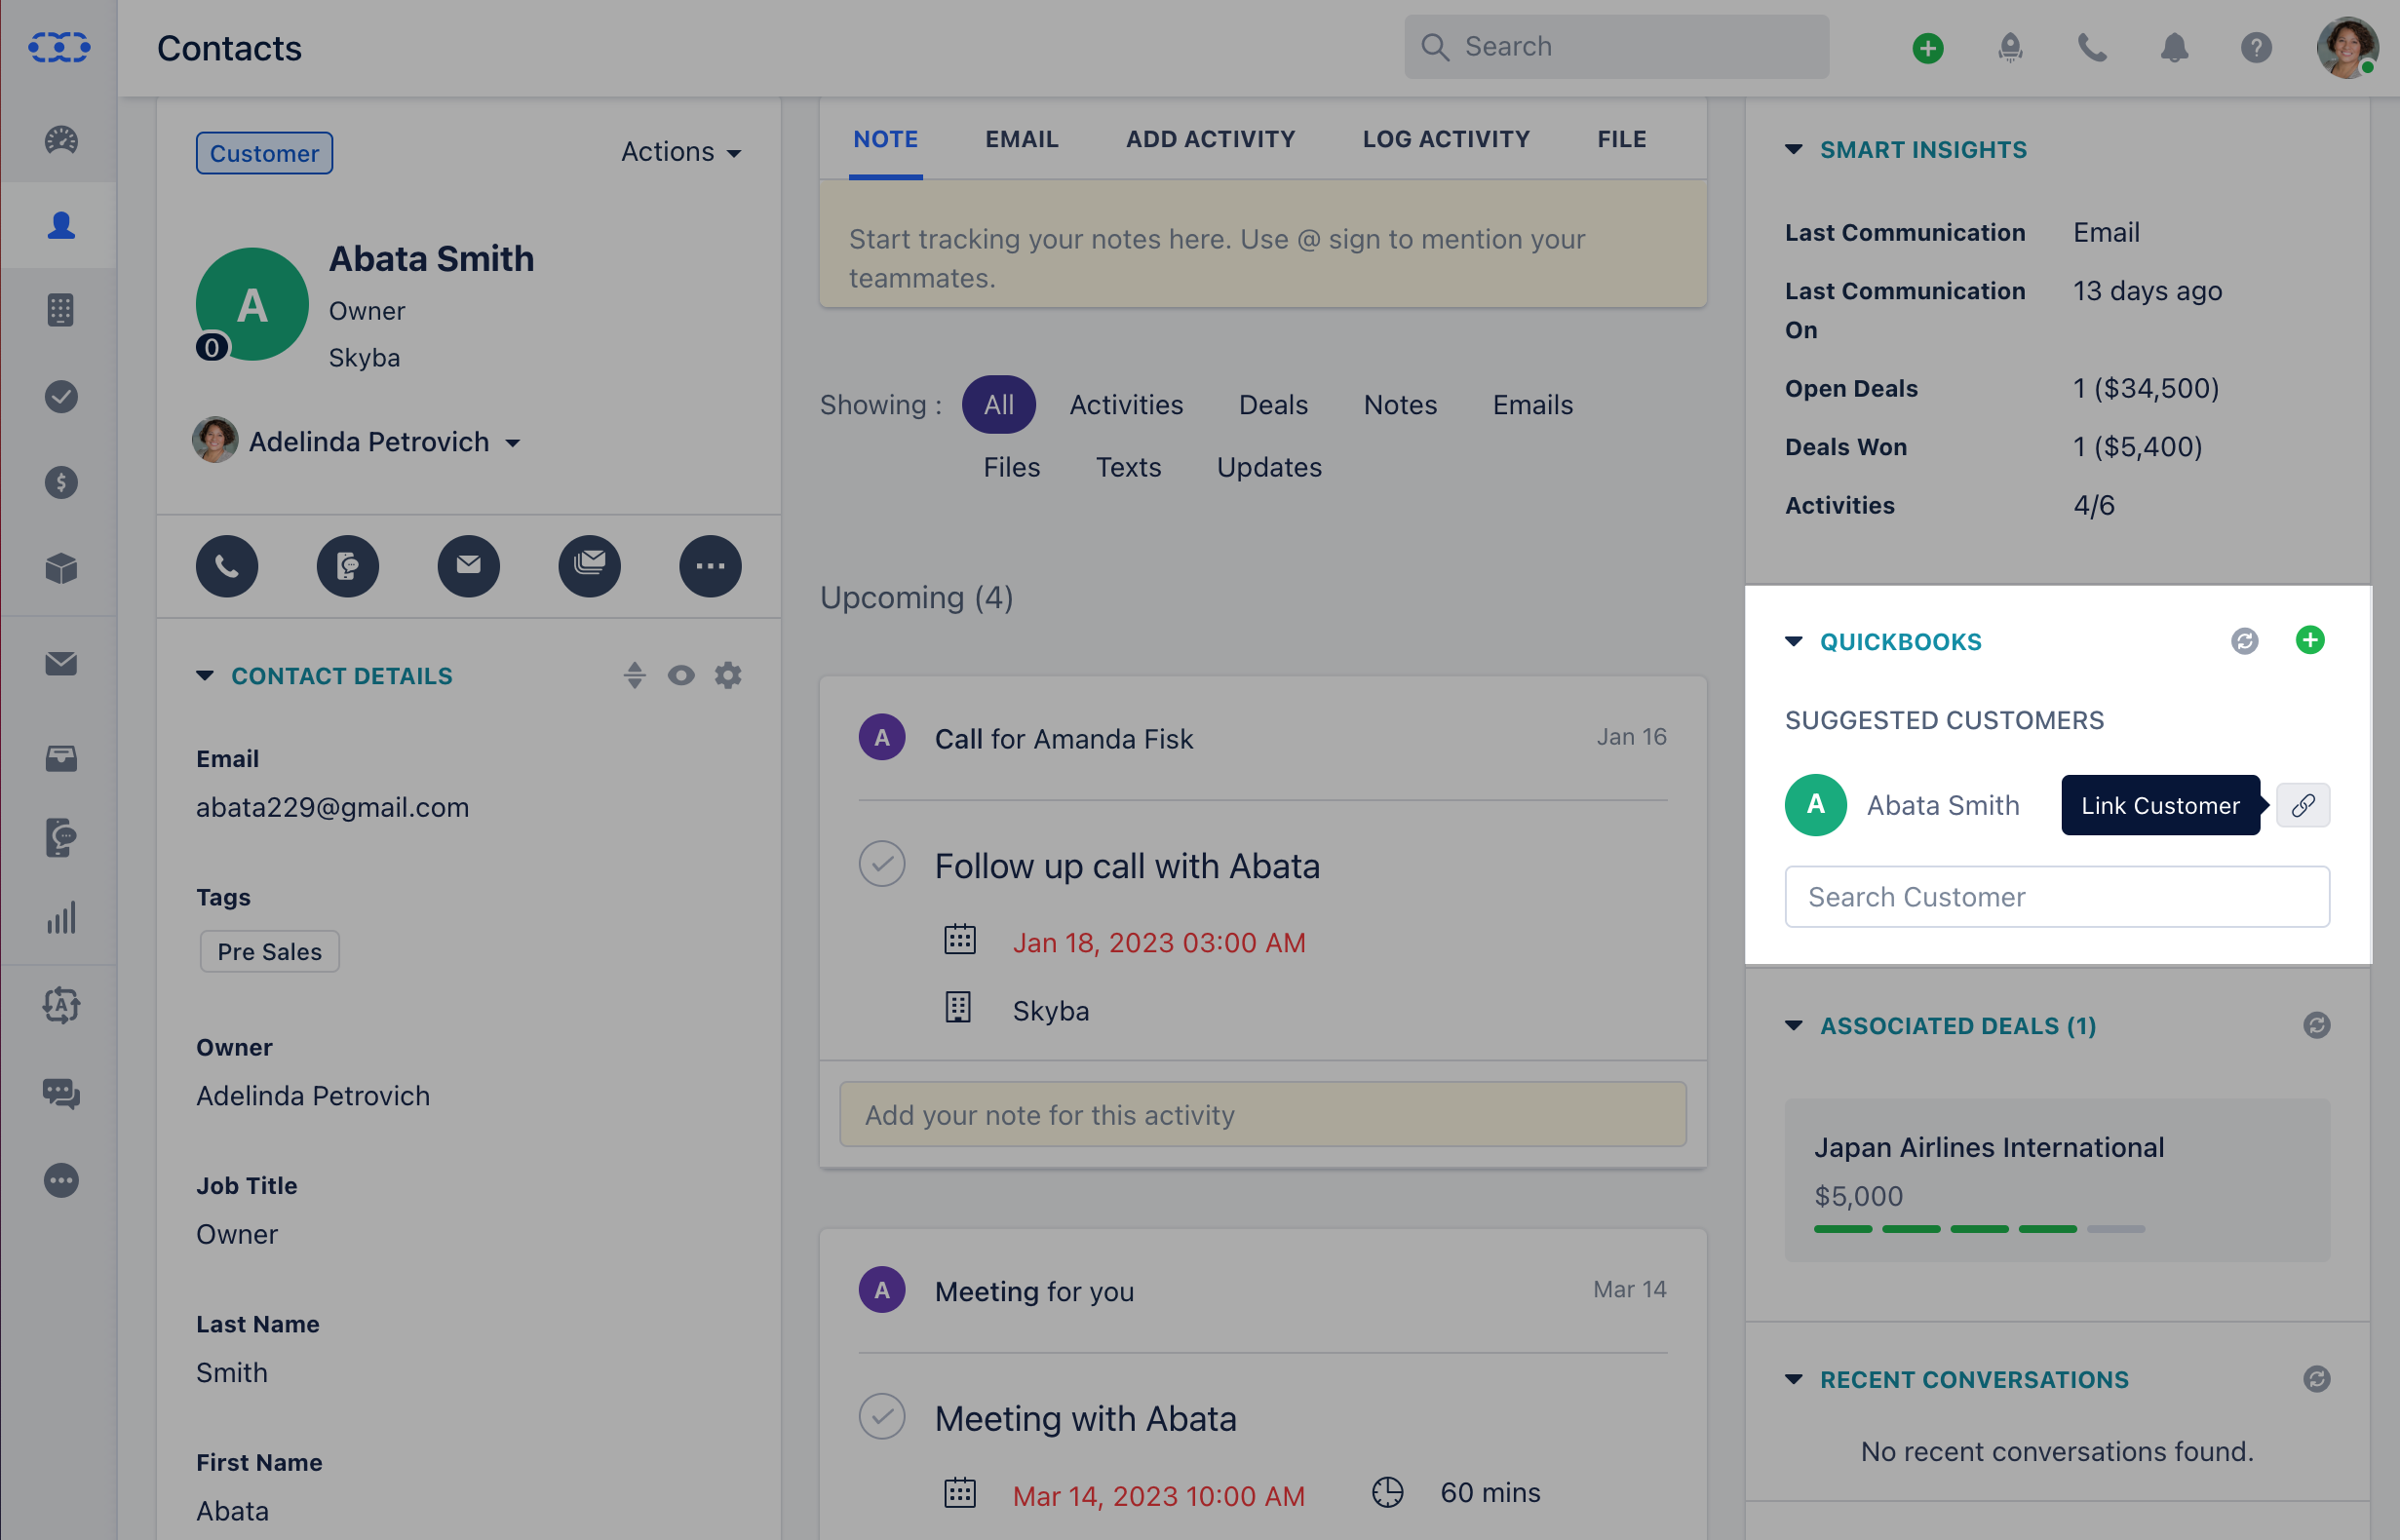
Task: Refresh Recent Conversations section
Action: pyautogui.click(x=2317, y=1379)
